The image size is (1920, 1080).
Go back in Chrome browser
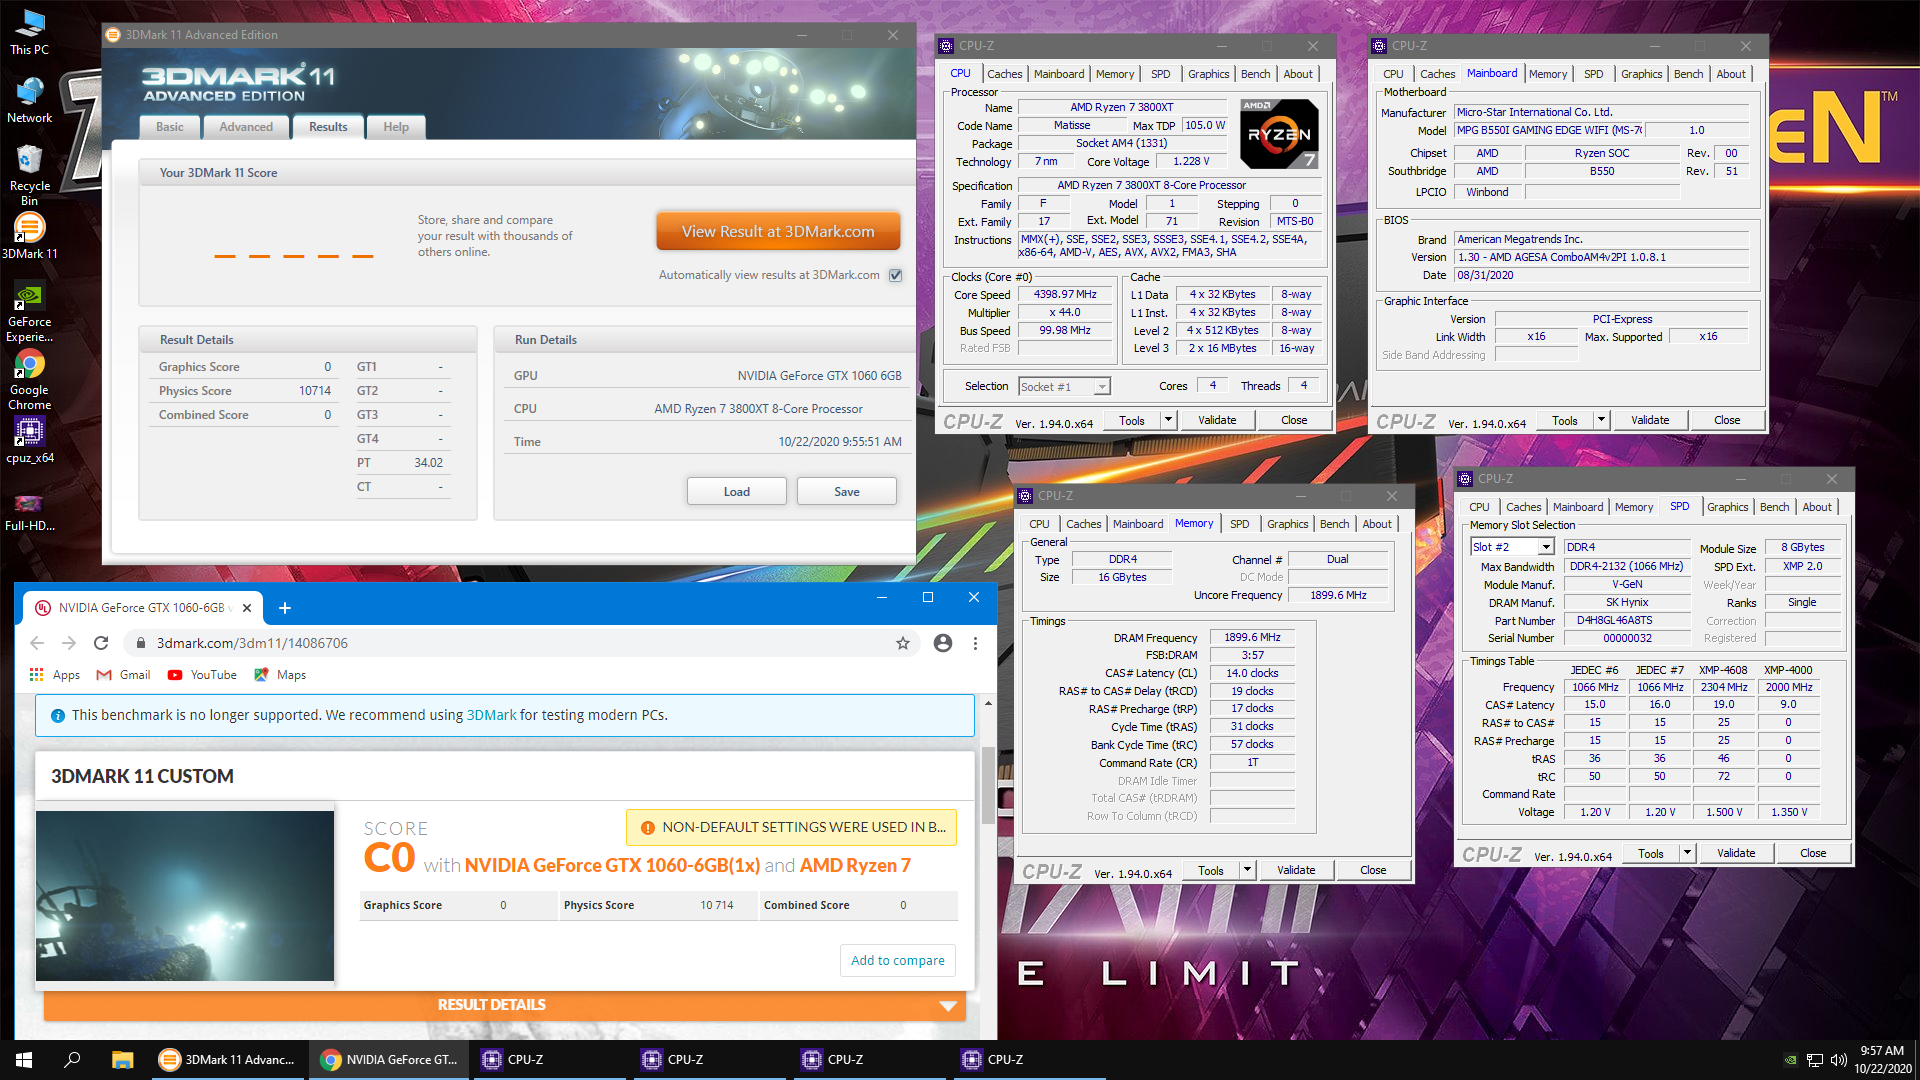tap(37, 643)
